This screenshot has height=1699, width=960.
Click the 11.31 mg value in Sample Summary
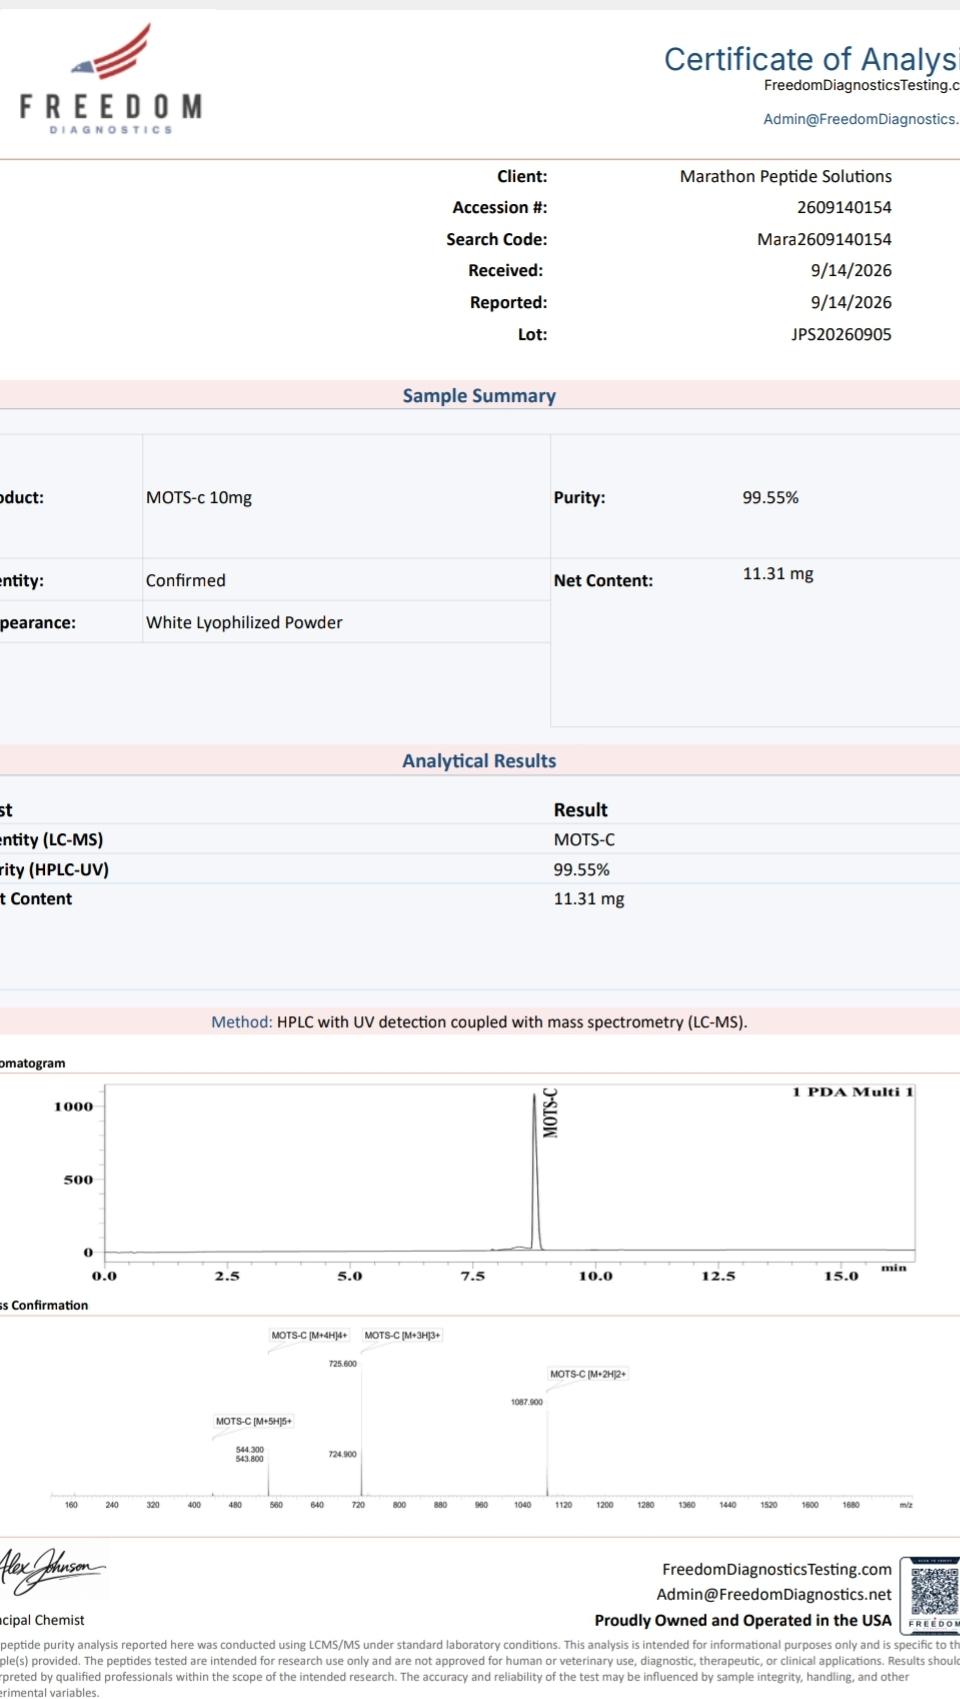[x=777, y=574]
